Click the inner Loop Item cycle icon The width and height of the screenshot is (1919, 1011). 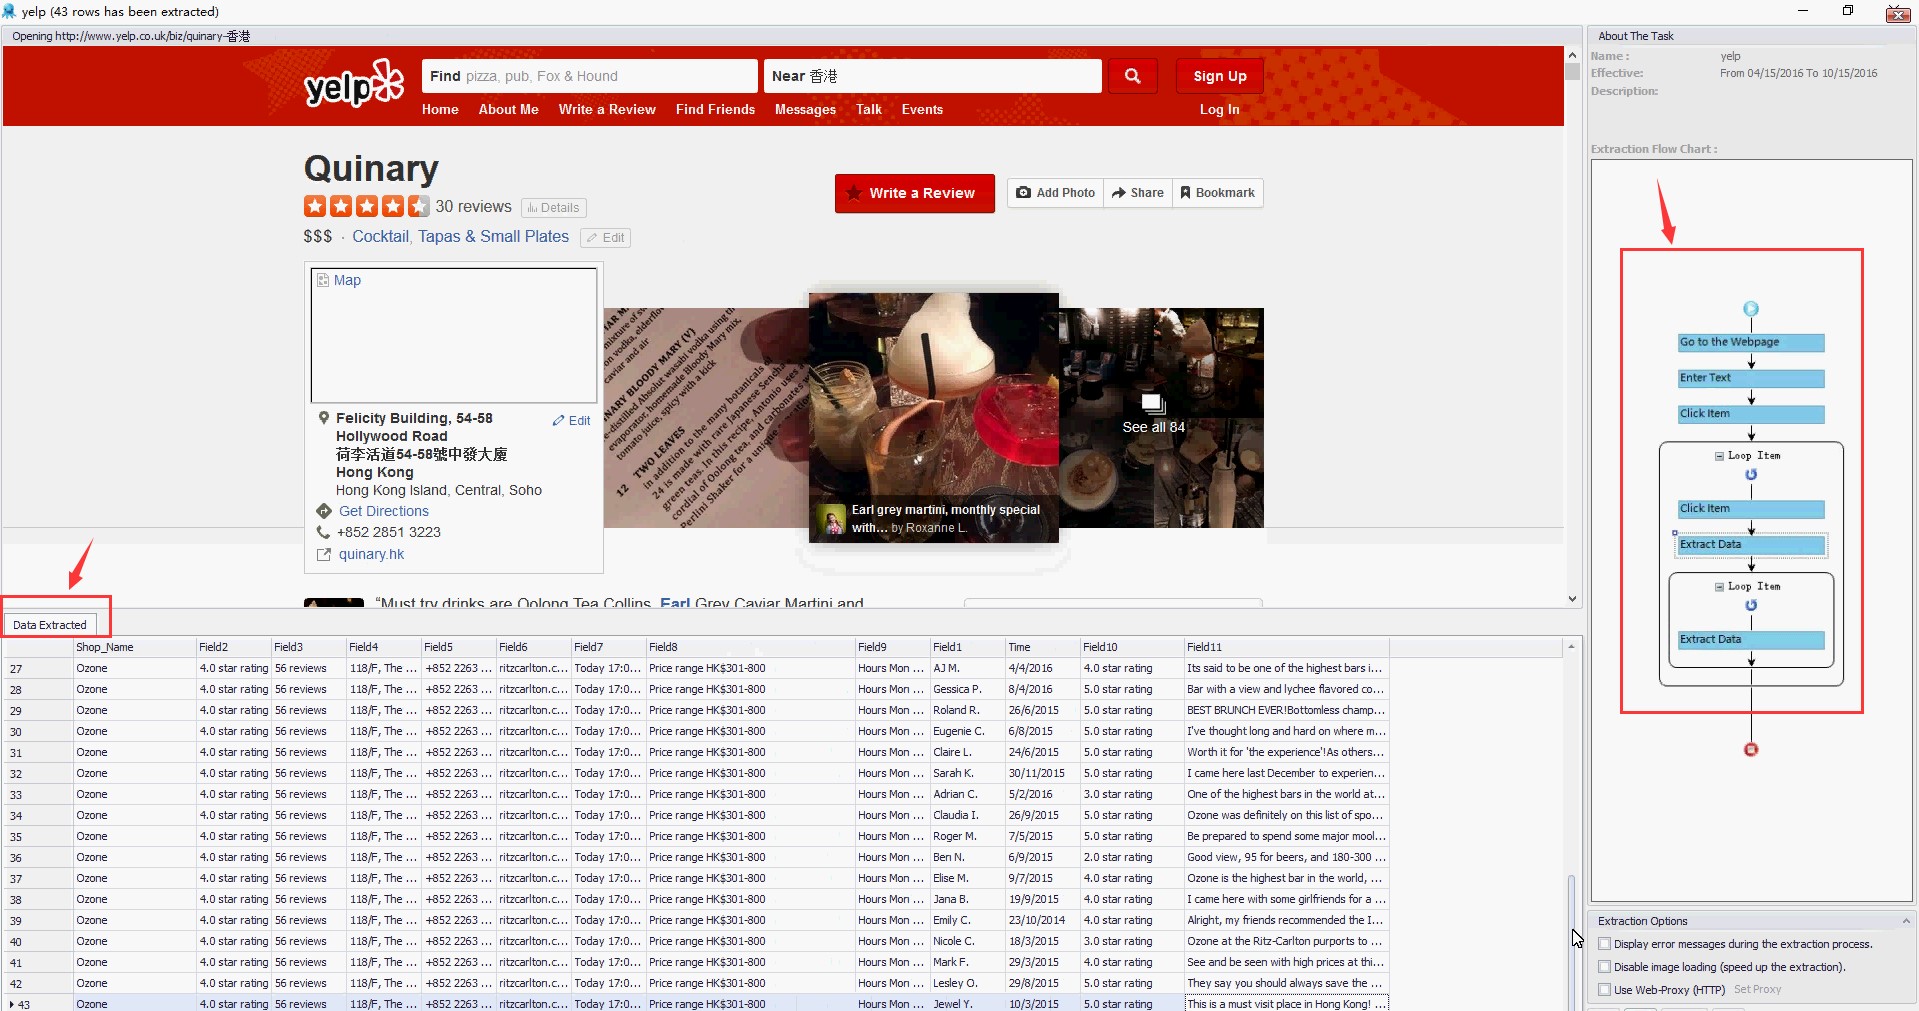[x=1750, y=605]
